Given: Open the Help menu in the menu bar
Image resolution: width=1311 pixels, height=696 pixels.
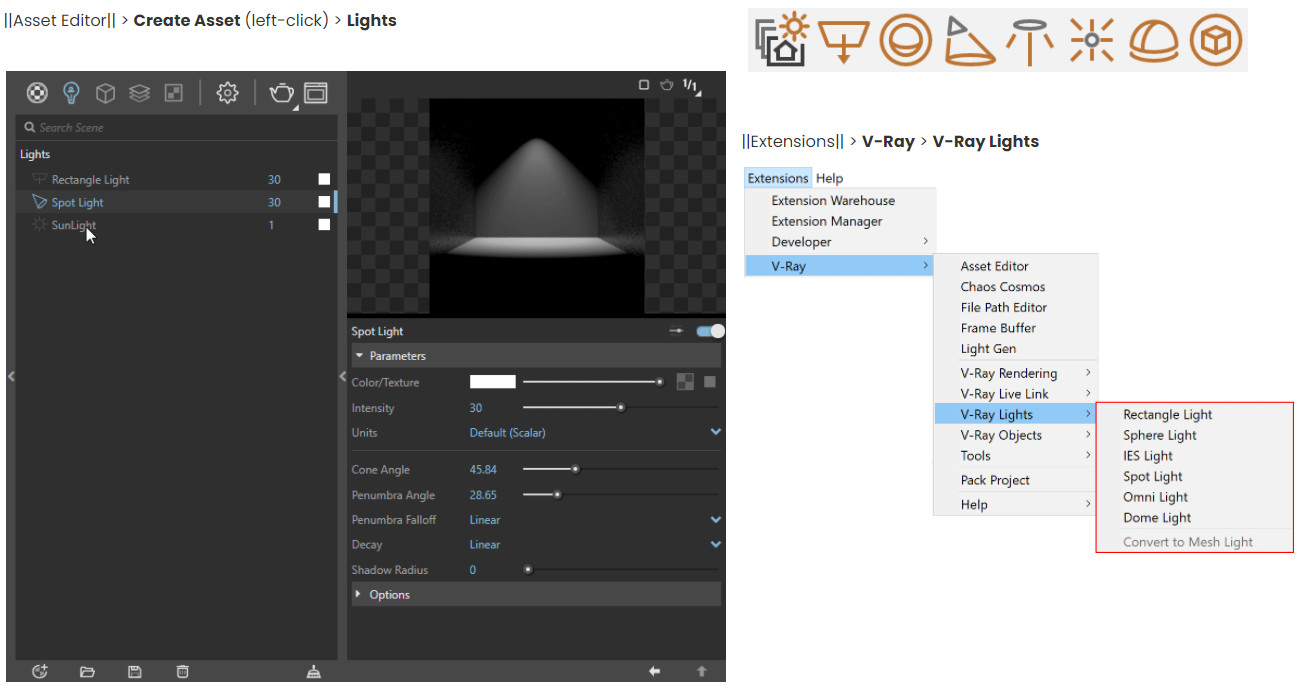Looking at the screenshot, I should tap(829, 178).
